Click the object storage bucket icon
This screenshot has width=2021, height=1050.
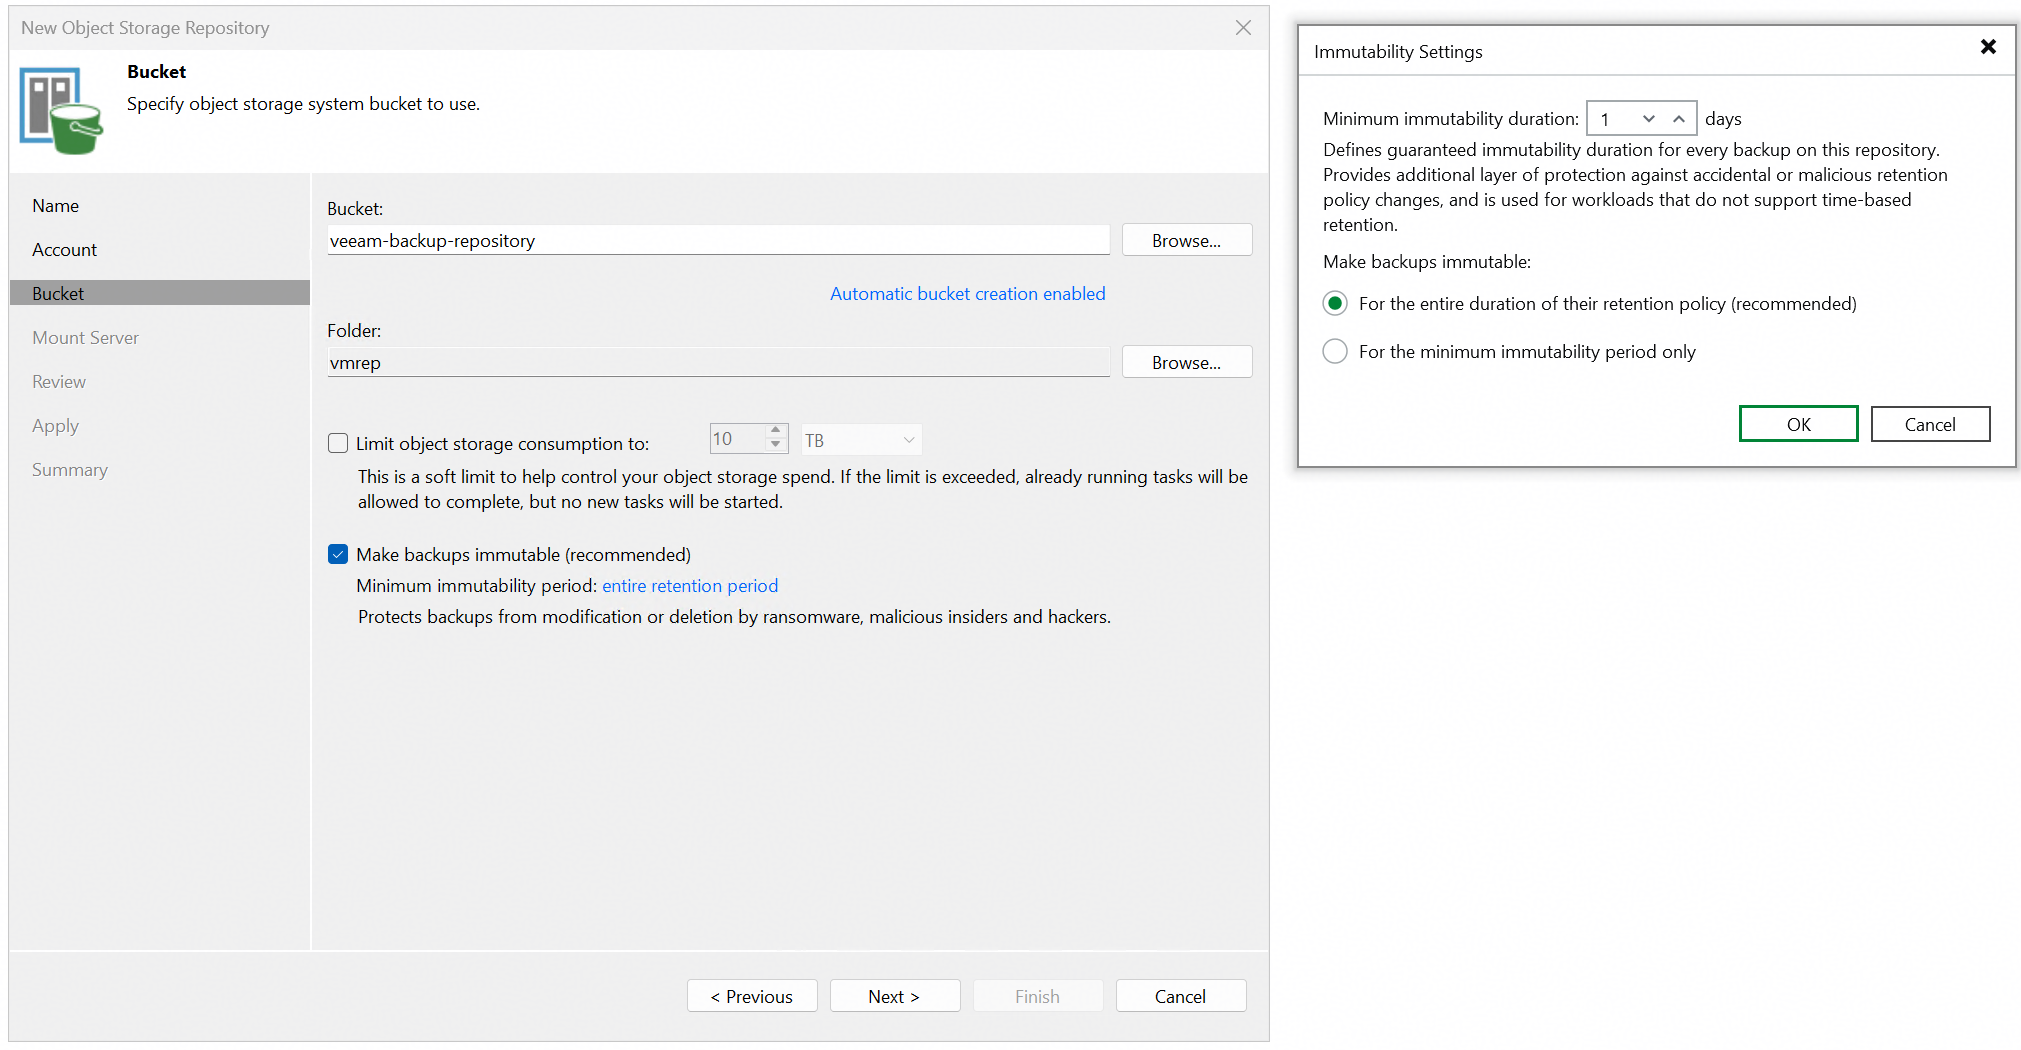[61, 111]
